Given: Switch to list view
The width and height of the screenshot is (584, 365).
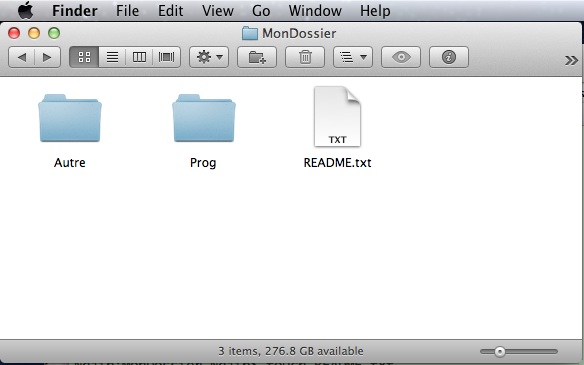Looking at the screenshot, I should (112, 57).
